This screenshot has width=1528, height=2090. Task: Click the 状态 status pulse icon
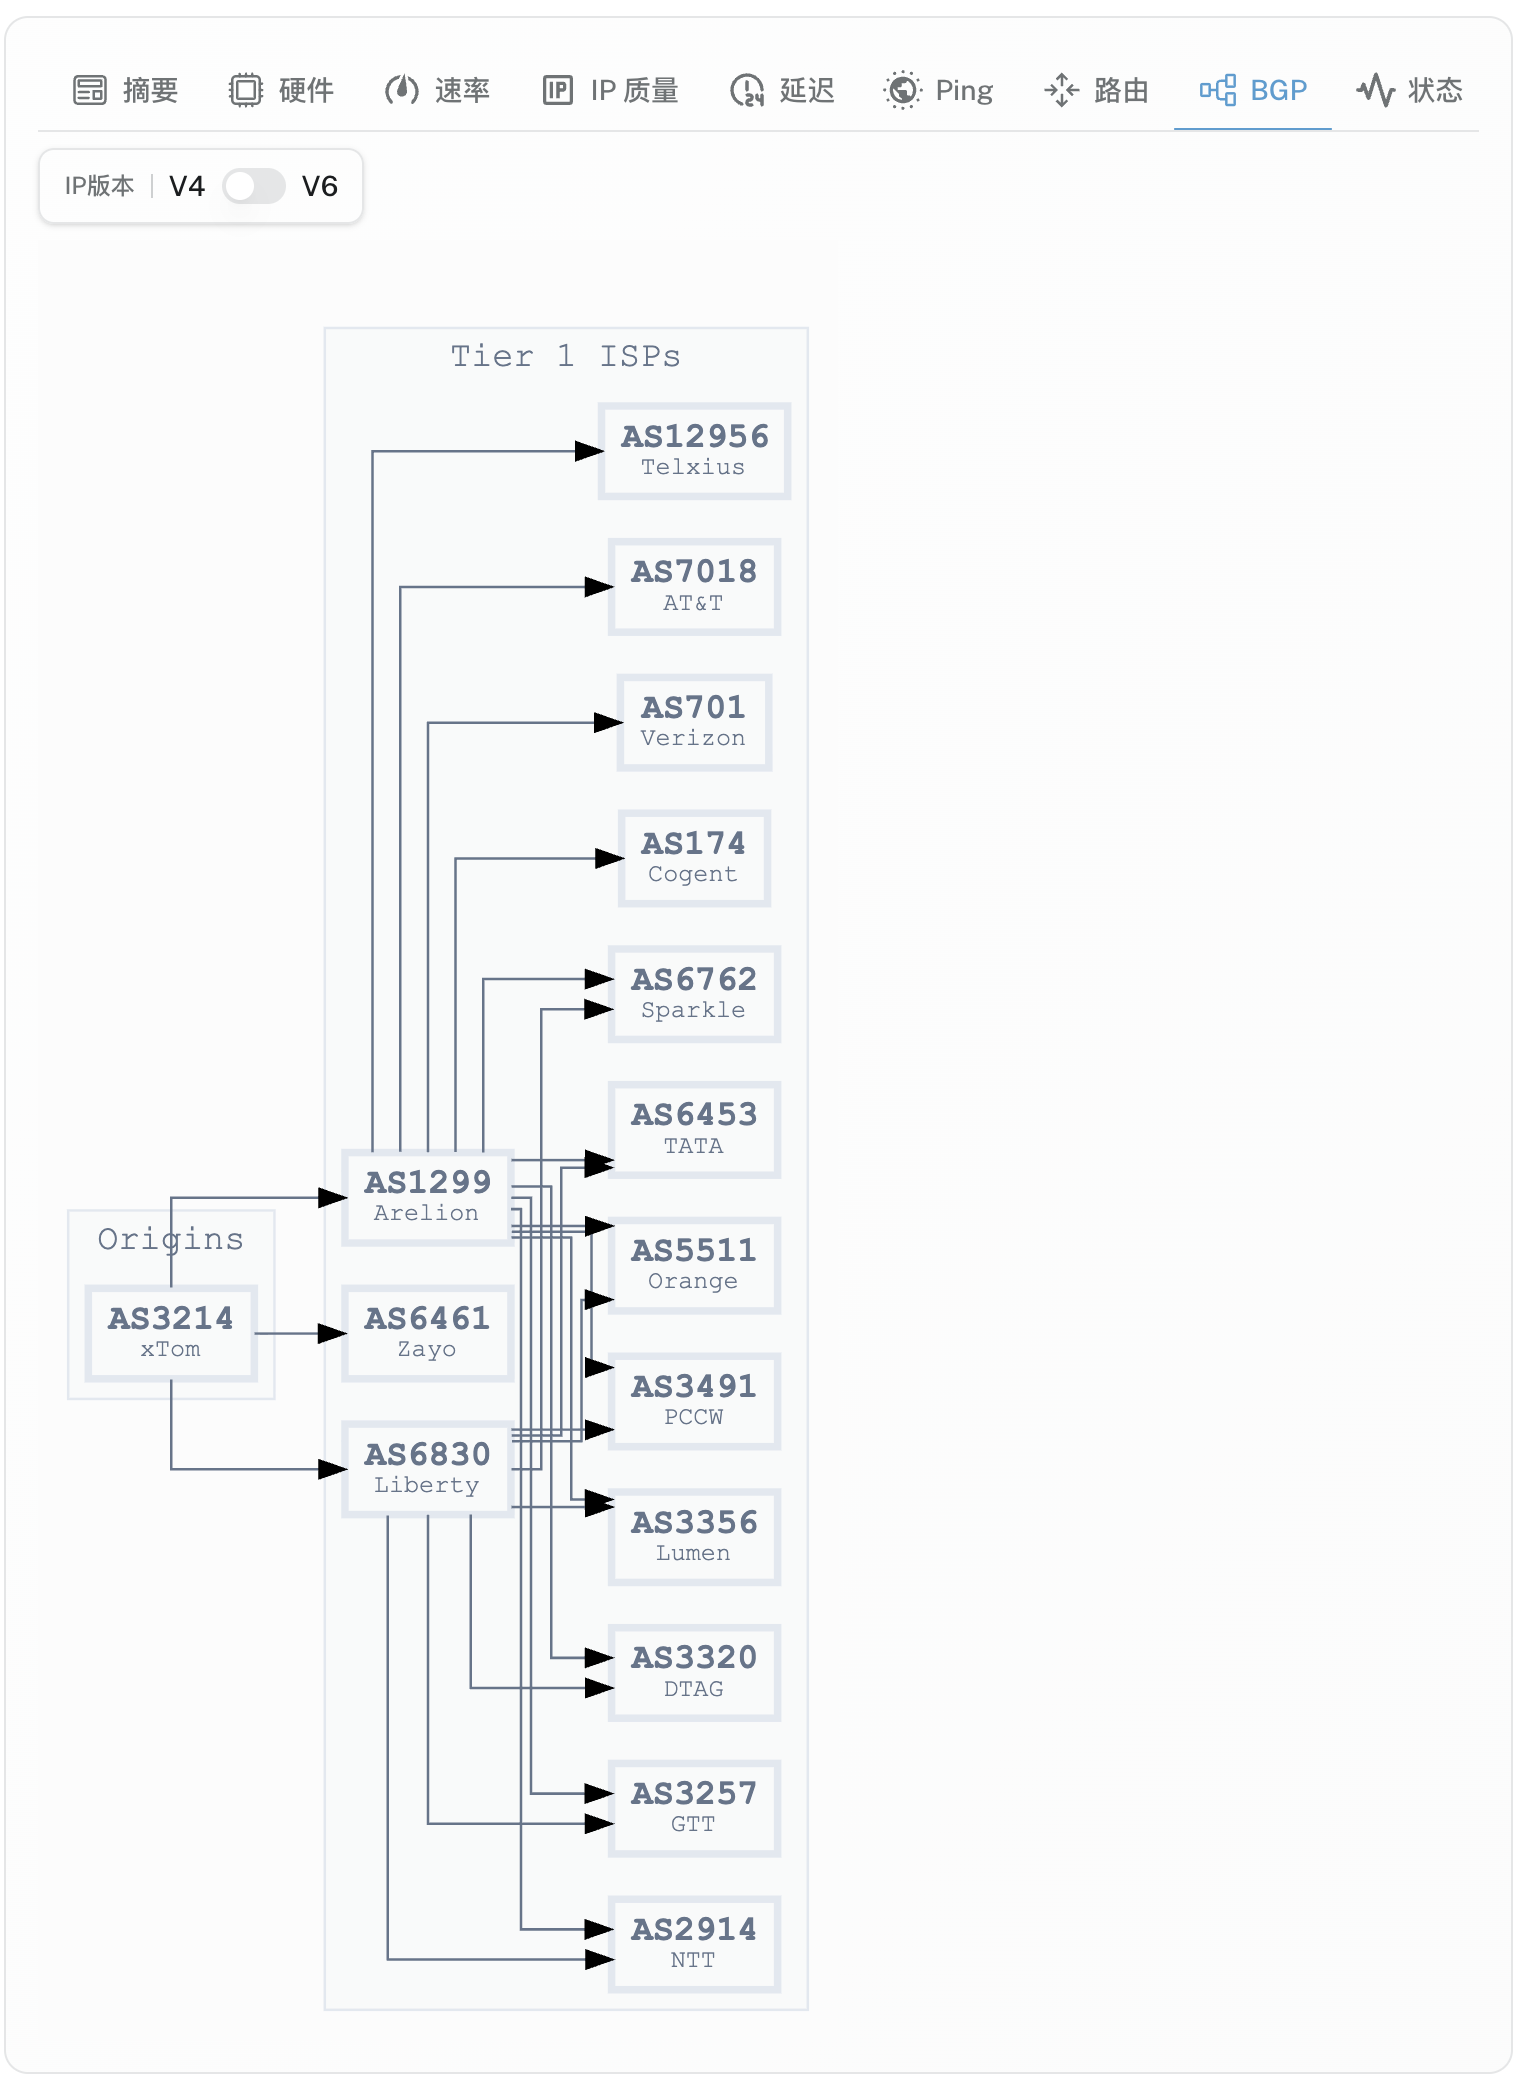1375,90
